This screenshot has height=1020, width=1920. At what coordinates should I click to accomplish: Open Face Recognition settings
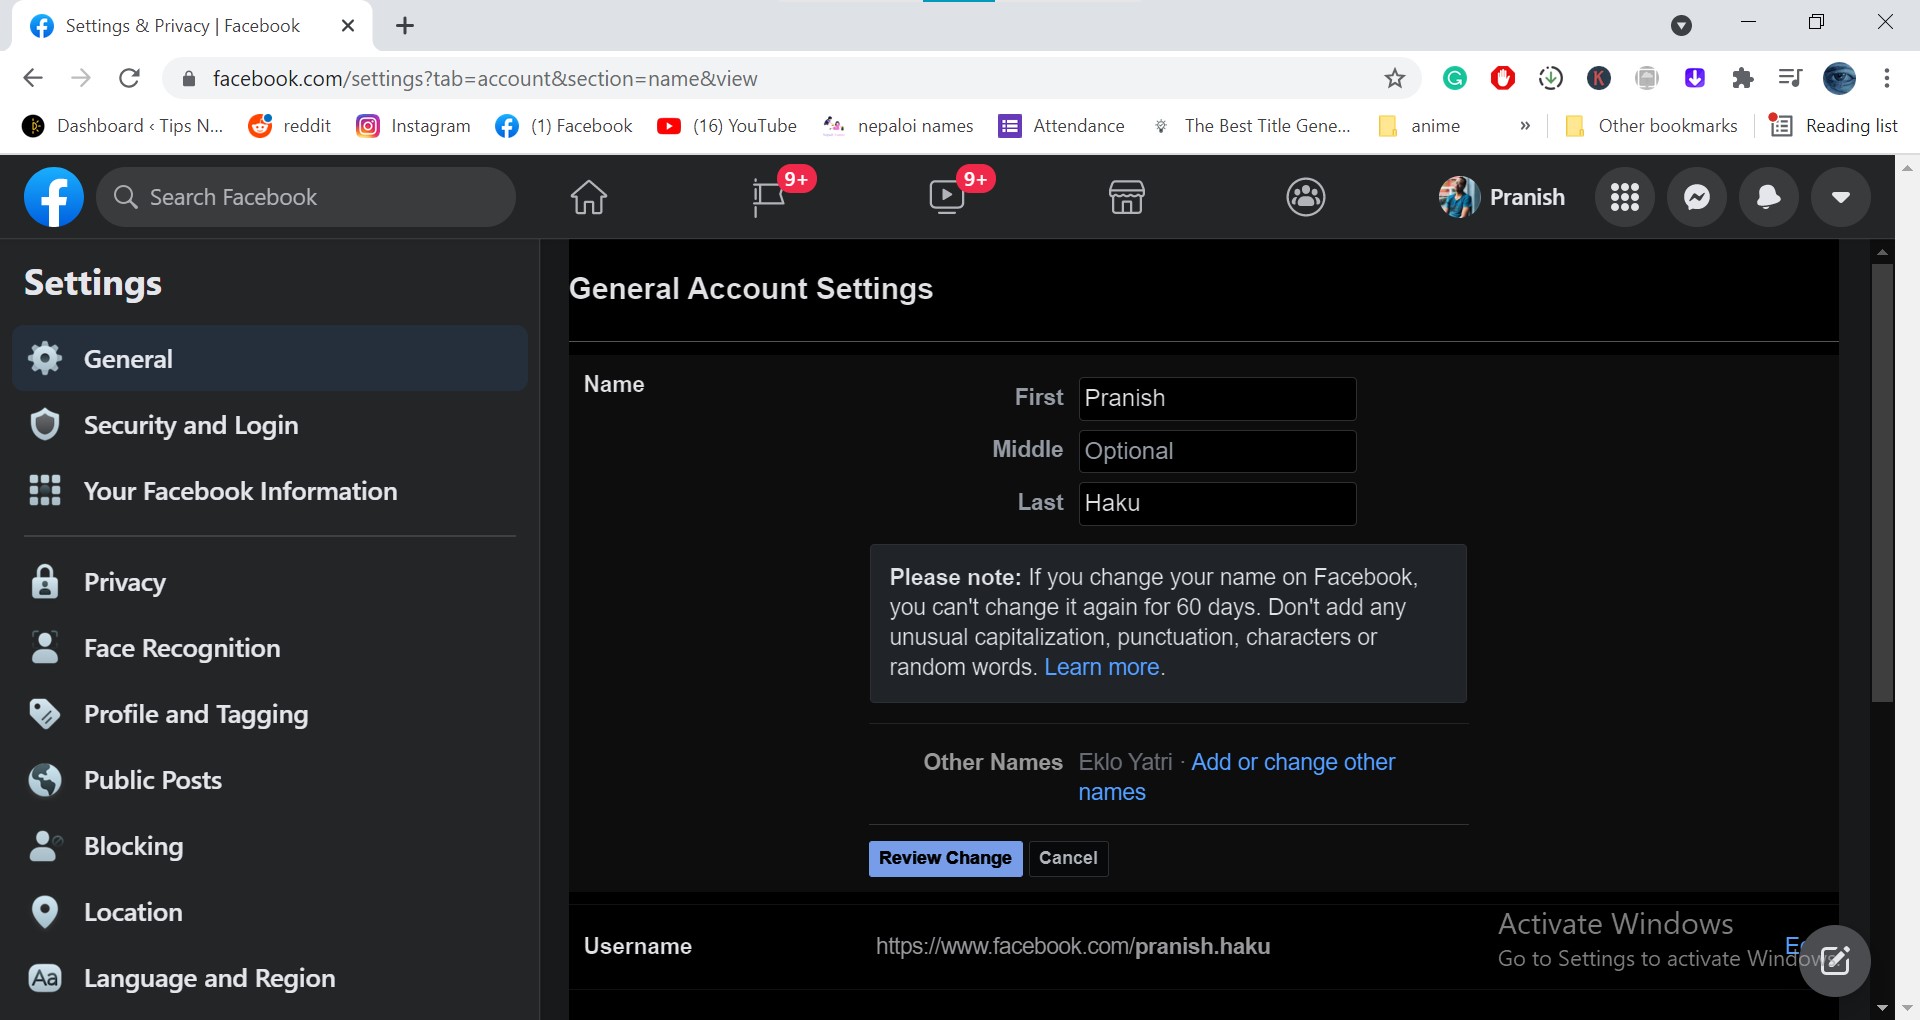270,648
